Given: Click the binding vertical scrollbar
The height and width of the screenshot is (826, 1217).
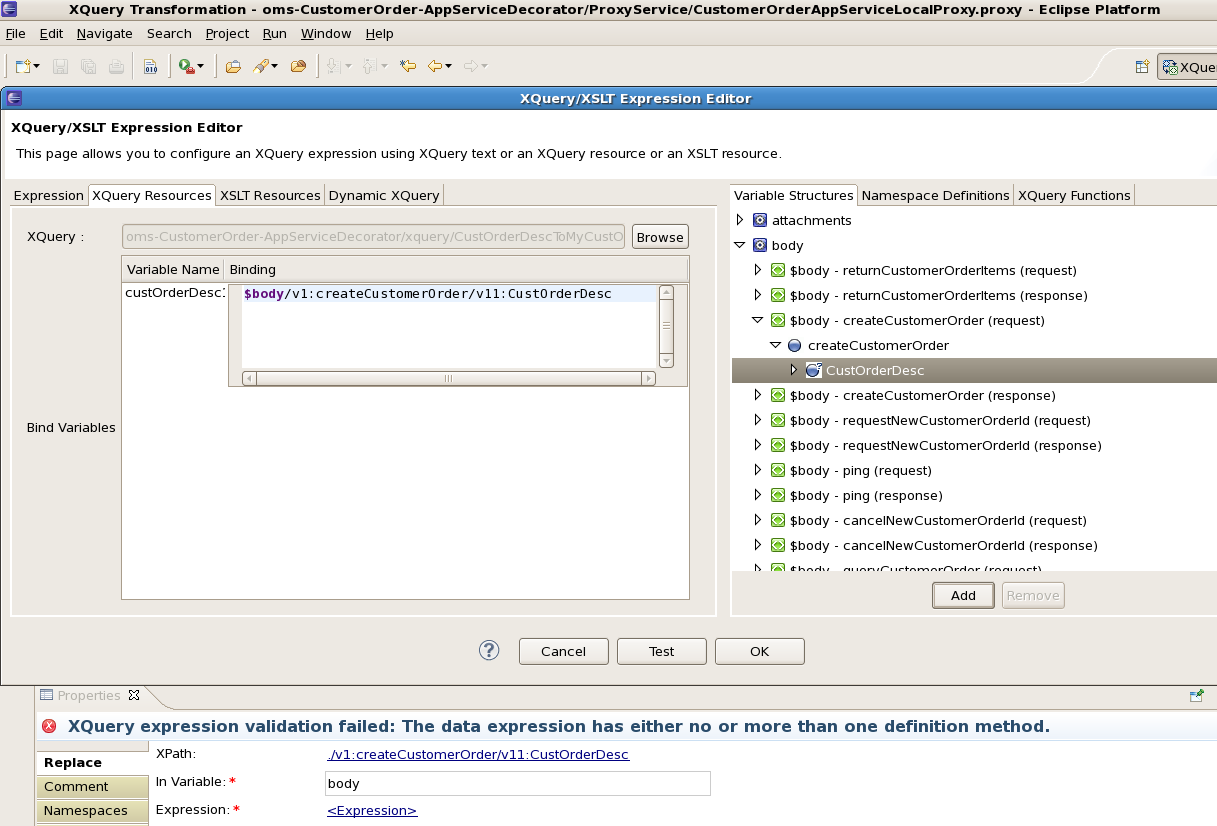Looking at the screenshot, I should [x=666, y=327].
